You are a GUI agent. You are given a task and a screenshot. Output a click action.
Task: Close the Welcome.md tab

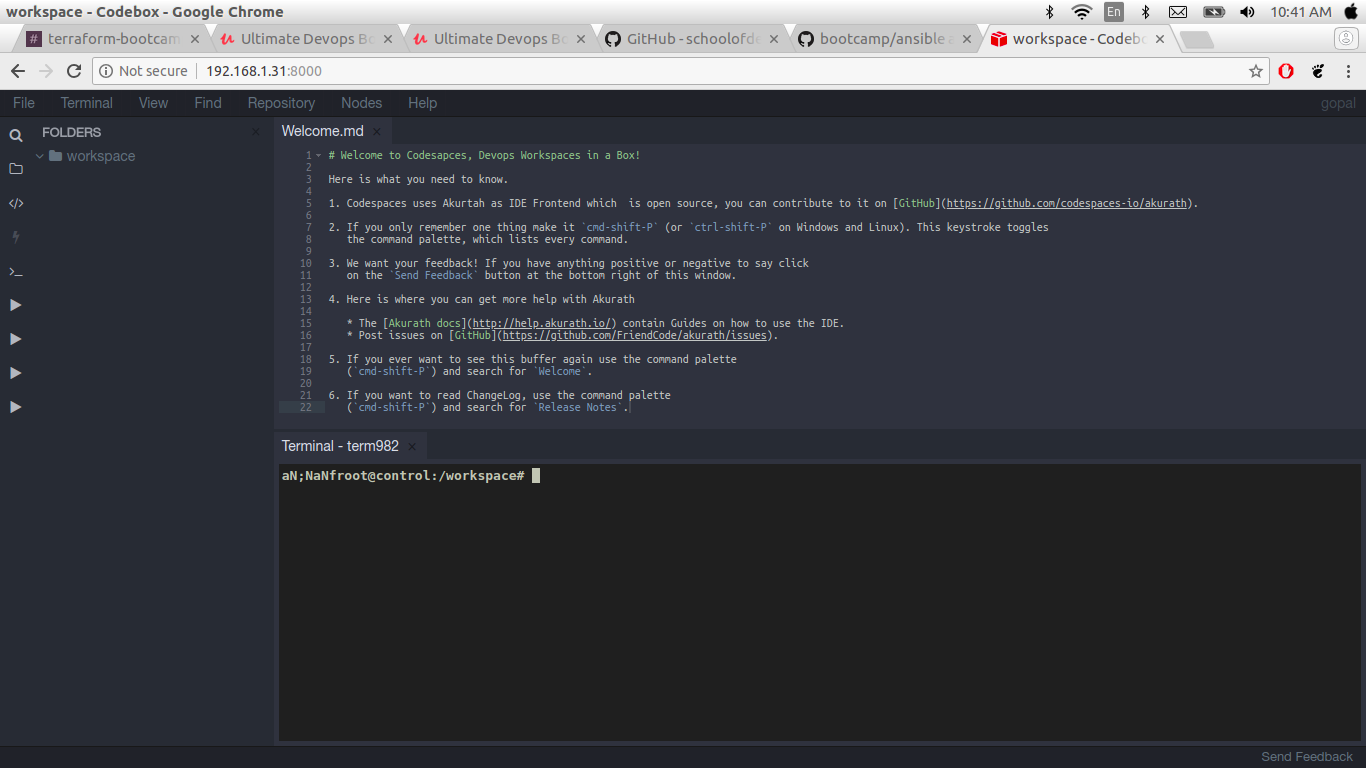377,132
